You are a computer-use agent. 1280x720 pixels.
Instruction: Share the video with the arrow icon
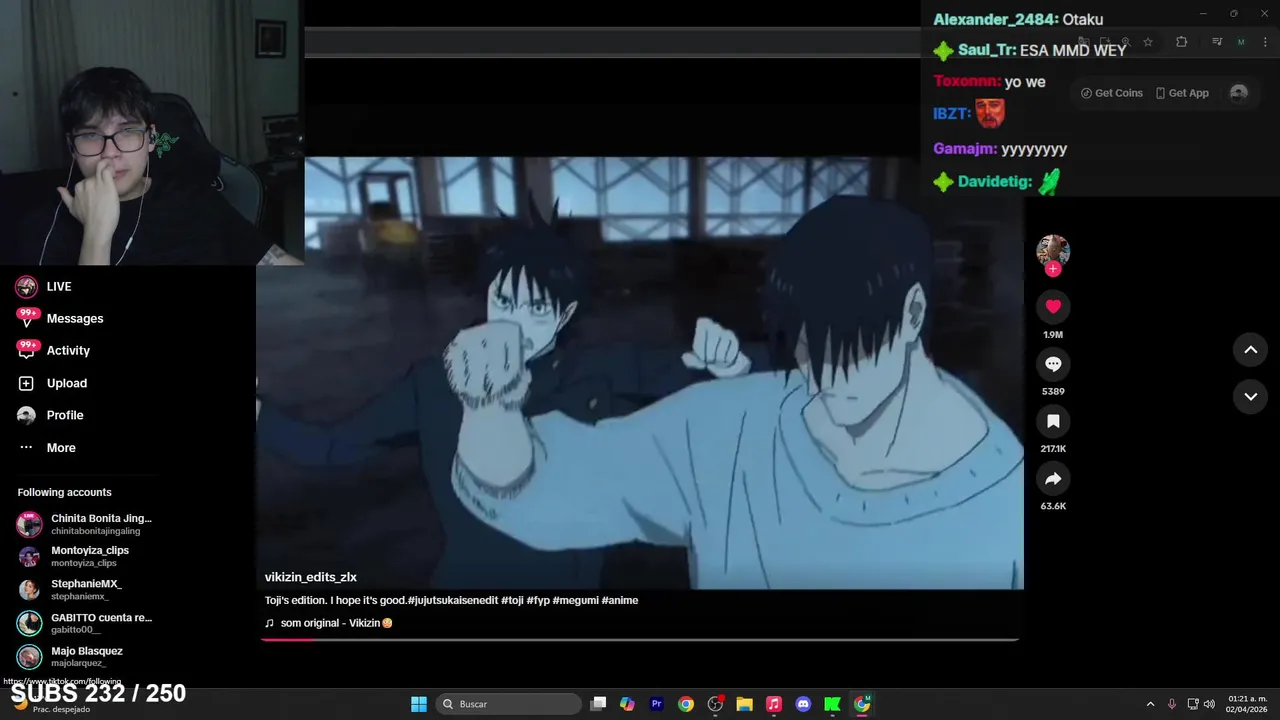click(x=1053, y=479)
